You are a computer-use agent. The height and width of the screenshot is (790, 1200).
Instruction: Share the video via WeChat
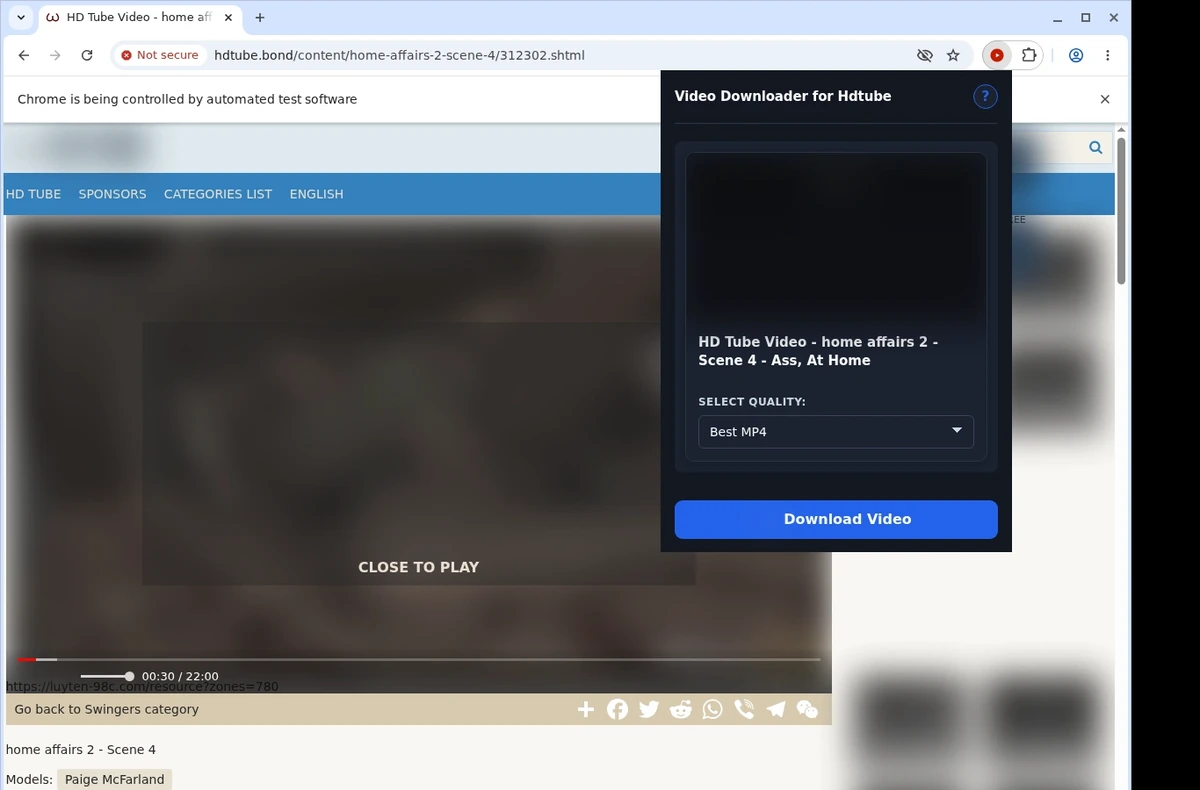coord(807,709)
